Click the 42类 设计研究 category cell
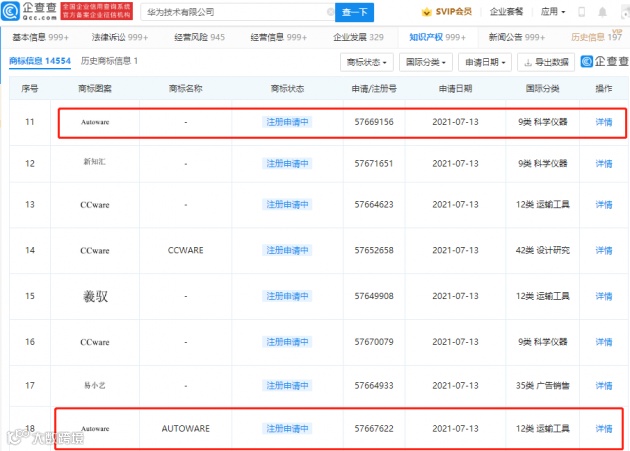630x451 pixels. click(543, 250)
